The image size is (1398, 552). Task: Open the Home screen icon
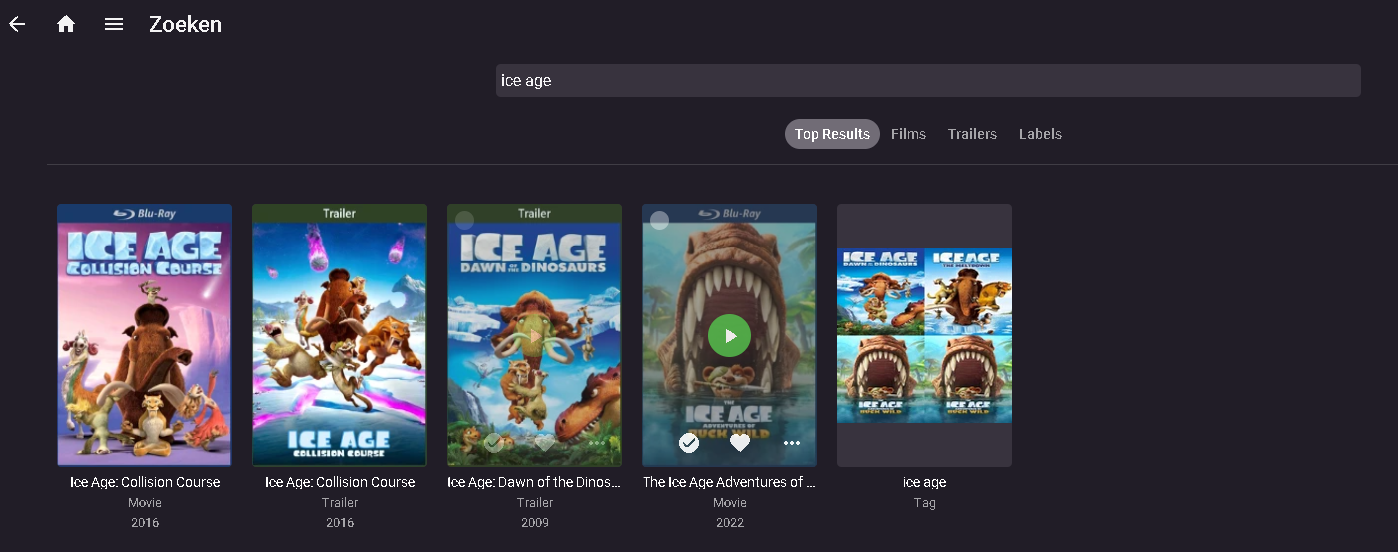tap(66, 24)
